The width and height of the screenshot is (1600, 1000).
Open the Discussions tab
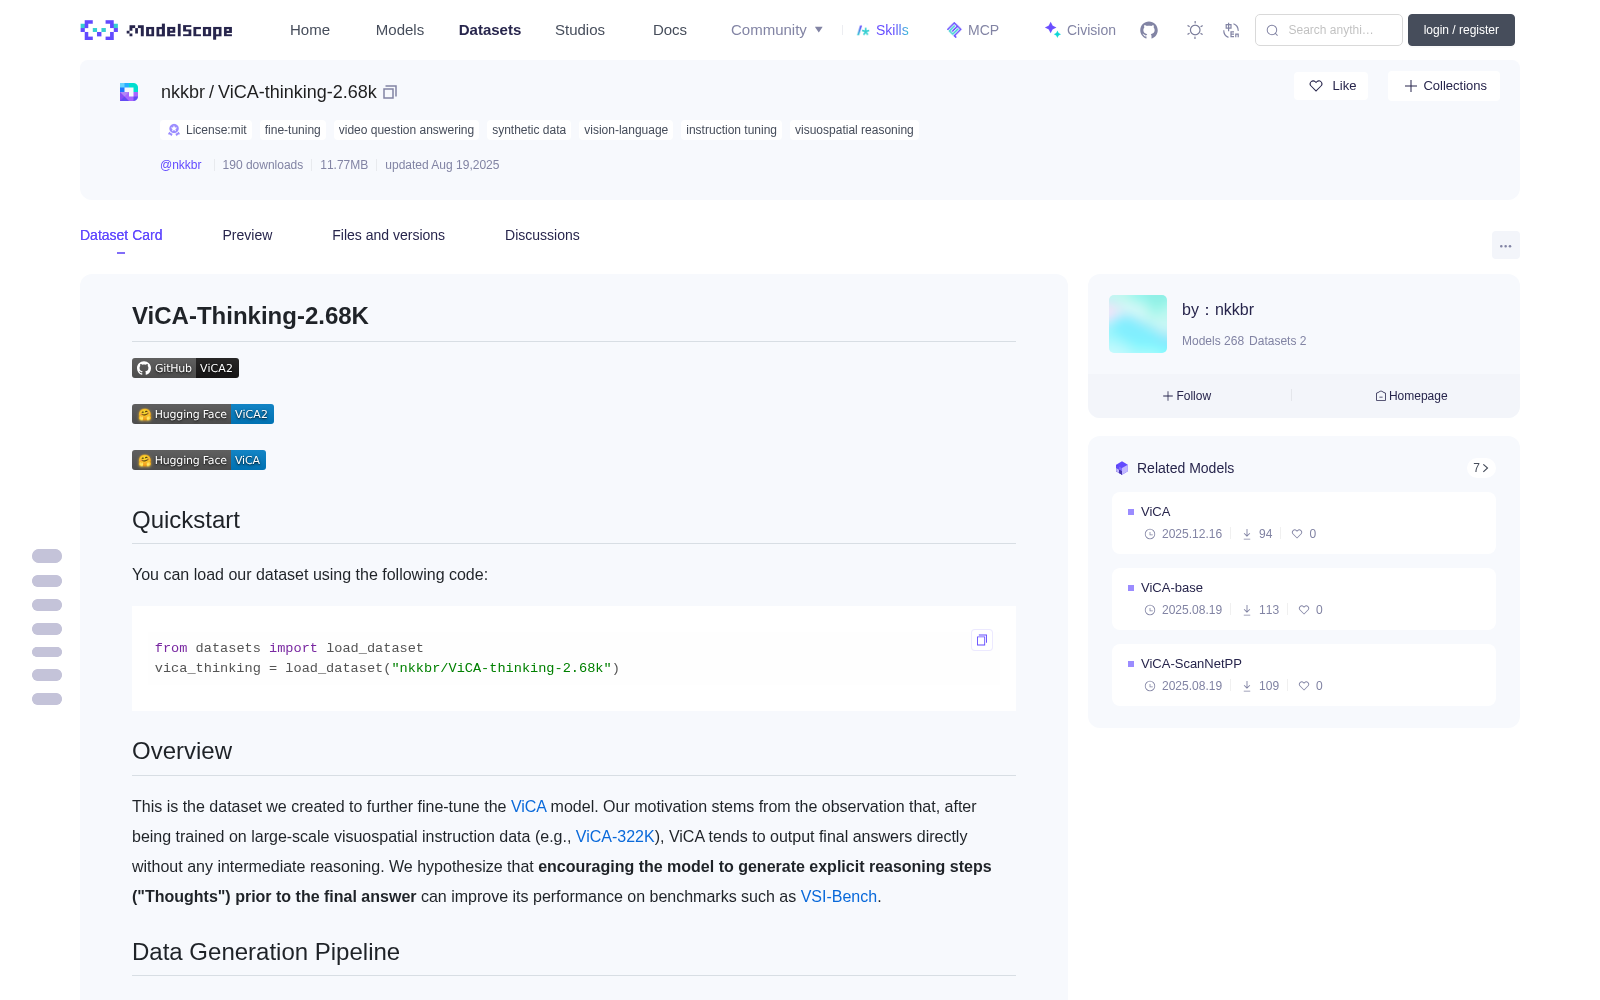[542, 235]
